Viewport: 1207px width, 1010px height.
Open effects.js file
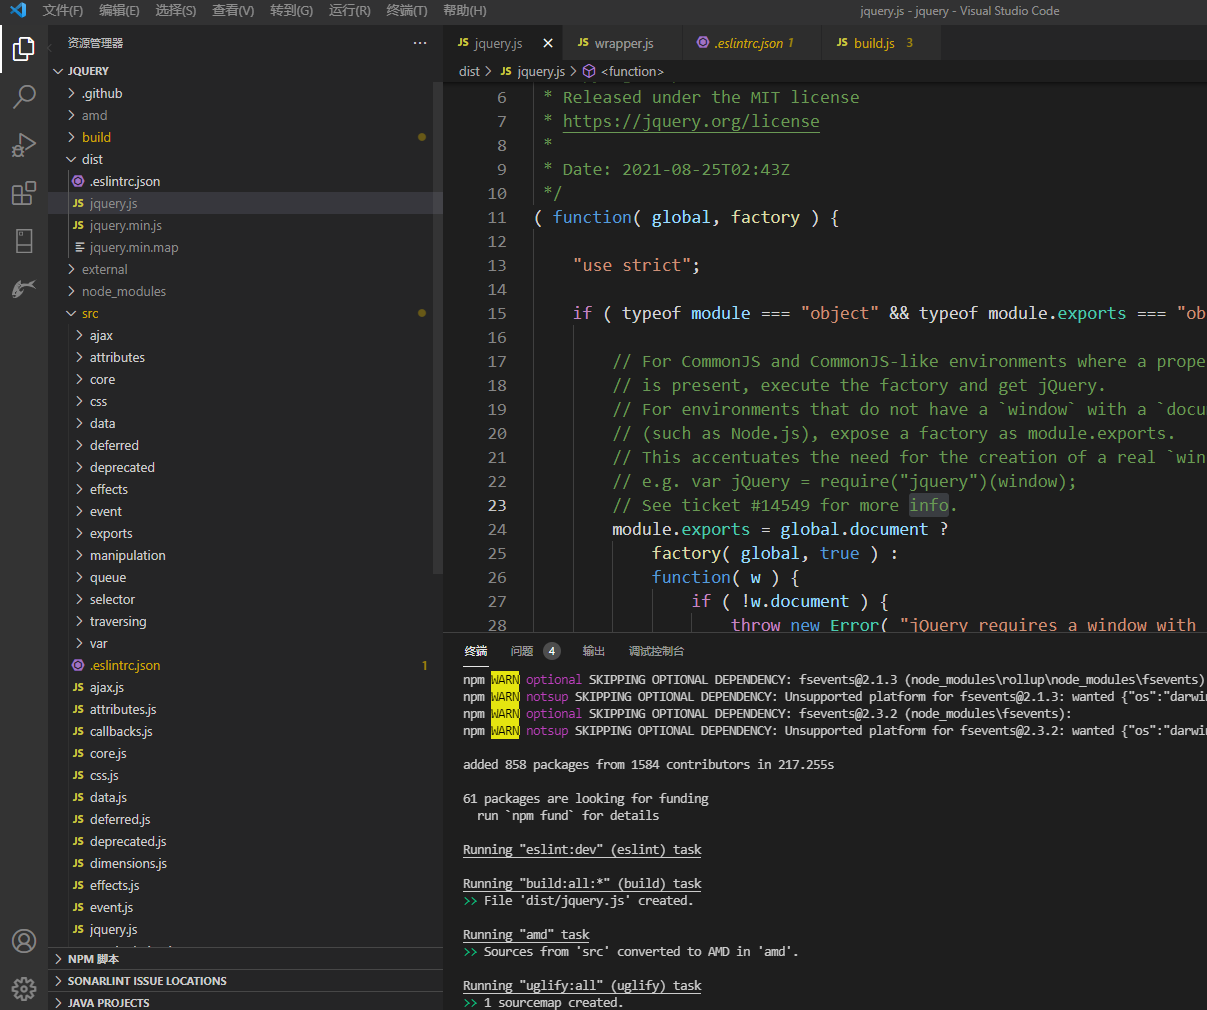point(245,885)
